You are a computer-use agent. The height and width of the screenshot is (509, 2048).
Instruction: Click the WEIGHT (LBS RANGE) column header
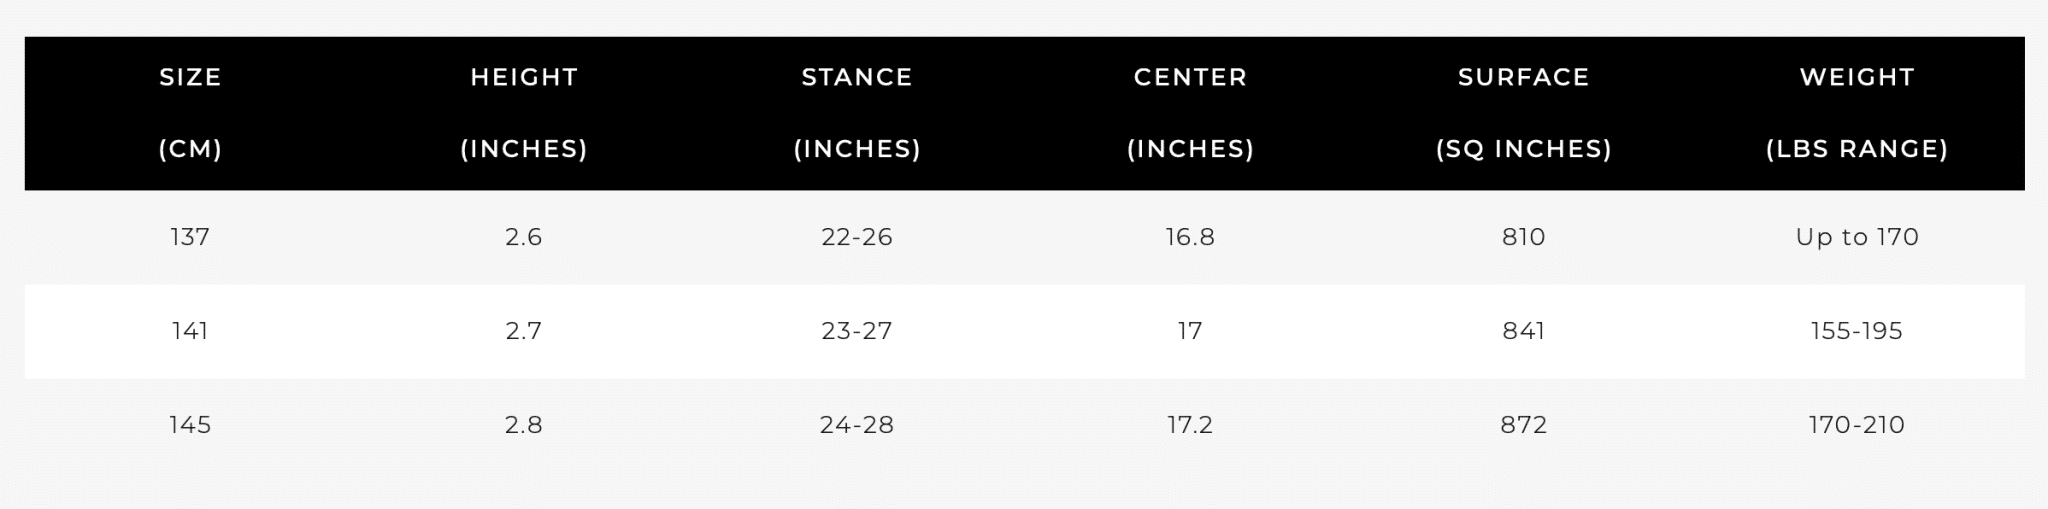click(1857, 113)
